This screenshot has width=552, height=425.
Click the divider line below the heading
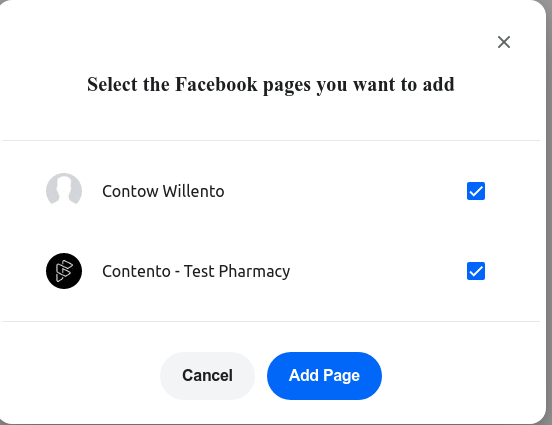[271, 140]
